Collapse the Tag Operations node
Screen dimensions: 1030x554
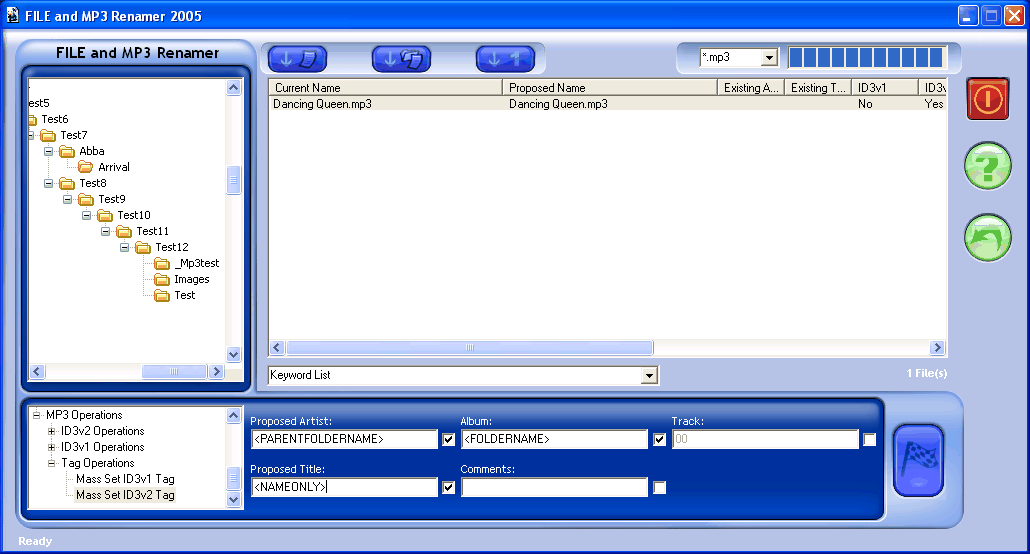pos(51,463)
